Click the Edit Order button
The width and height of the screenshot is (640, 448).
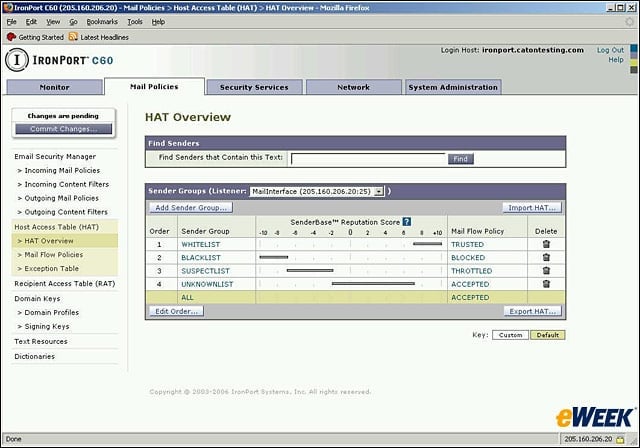click(x=176, y=311)
